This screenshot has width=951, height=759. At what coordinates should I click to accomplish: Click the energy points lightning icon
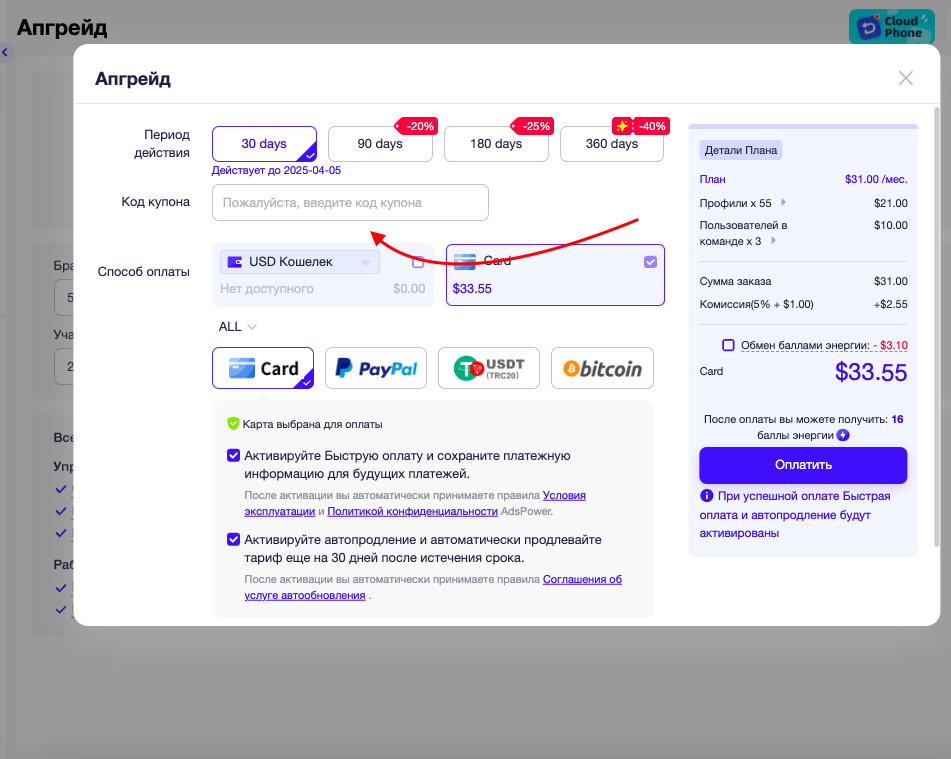(x=843, y=435)
